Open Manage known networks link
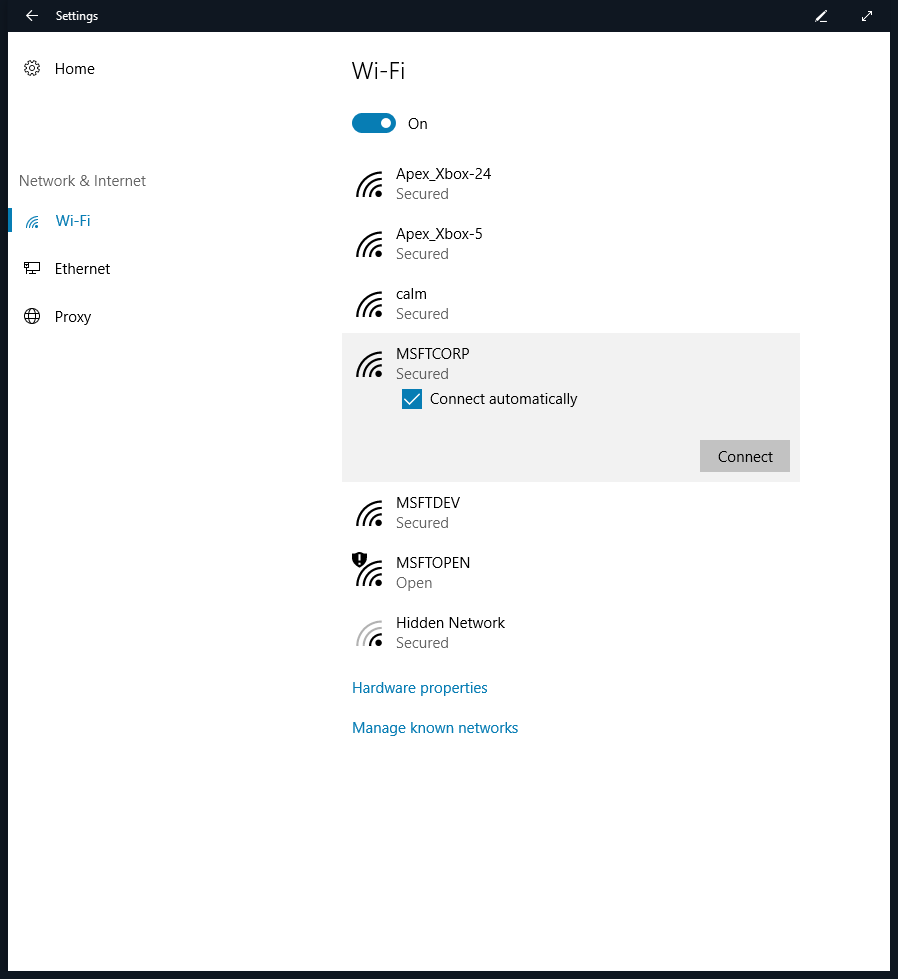The width and height of the screenshot is (898, 979). point(435,728)
